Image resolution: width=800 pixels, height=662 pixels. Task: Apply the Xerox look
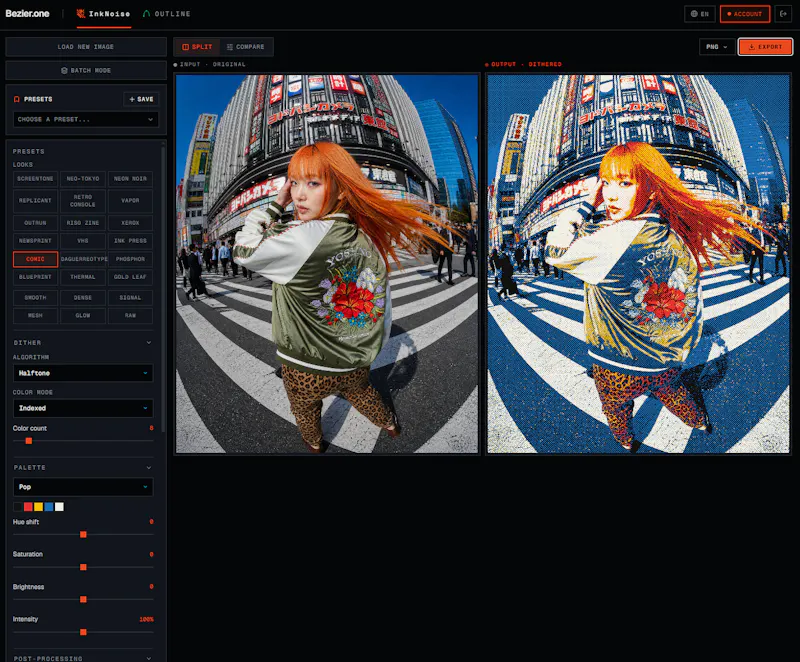tap(130, 223)
